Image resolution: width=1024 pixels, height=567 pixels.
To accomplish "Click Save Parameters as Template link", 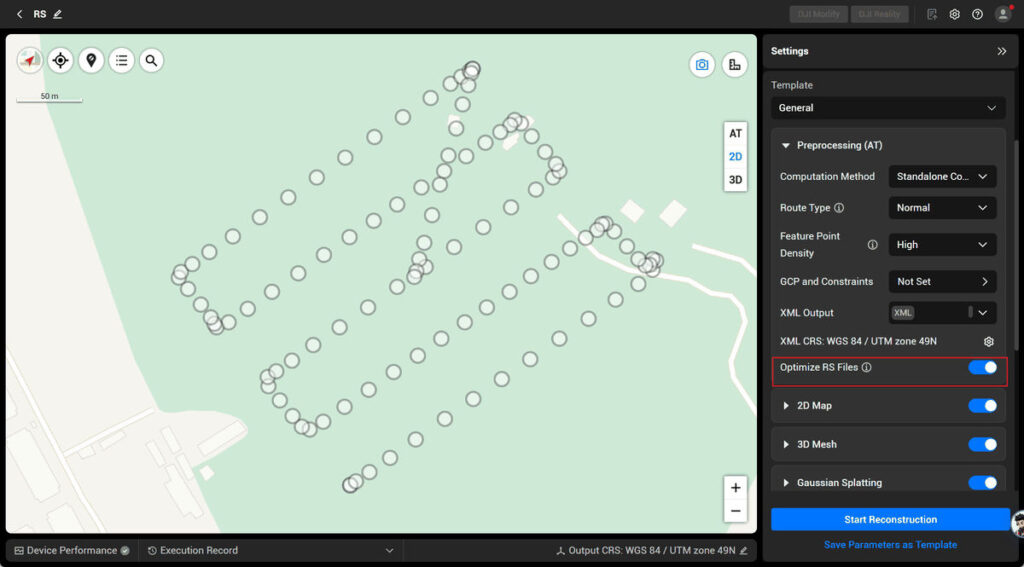I will (x=890, y=544).
